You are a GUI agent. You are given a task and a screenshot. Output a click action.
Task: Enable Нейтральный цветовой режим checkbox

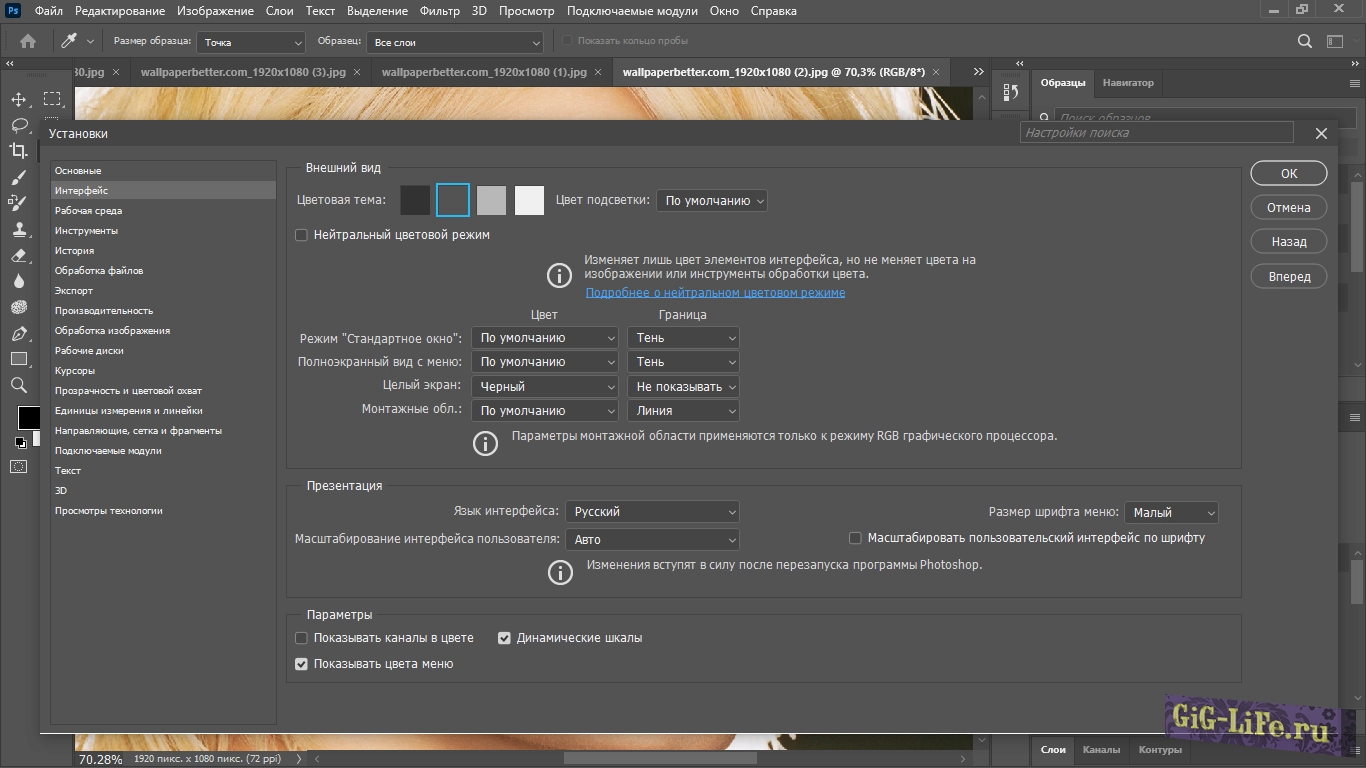click(301, 235)
